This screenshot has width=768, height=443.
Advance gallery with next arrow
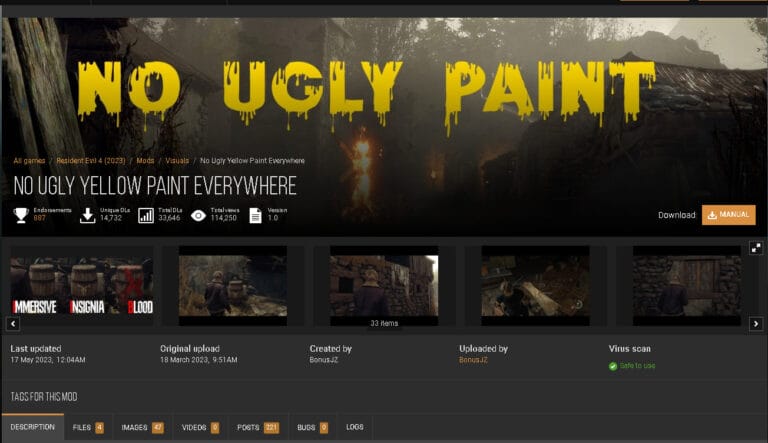tap(756, 324)
